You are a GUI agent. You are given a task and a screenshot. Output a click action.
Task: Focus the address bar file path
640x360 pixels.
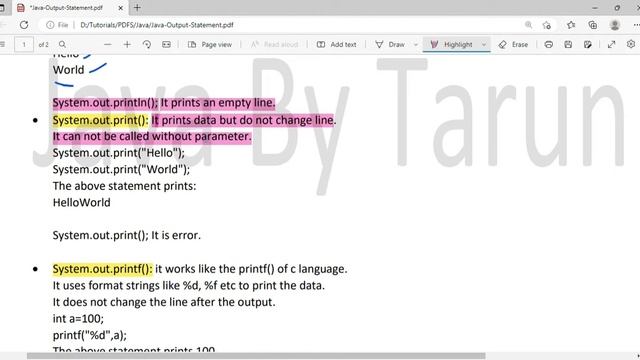pos(157,25)
